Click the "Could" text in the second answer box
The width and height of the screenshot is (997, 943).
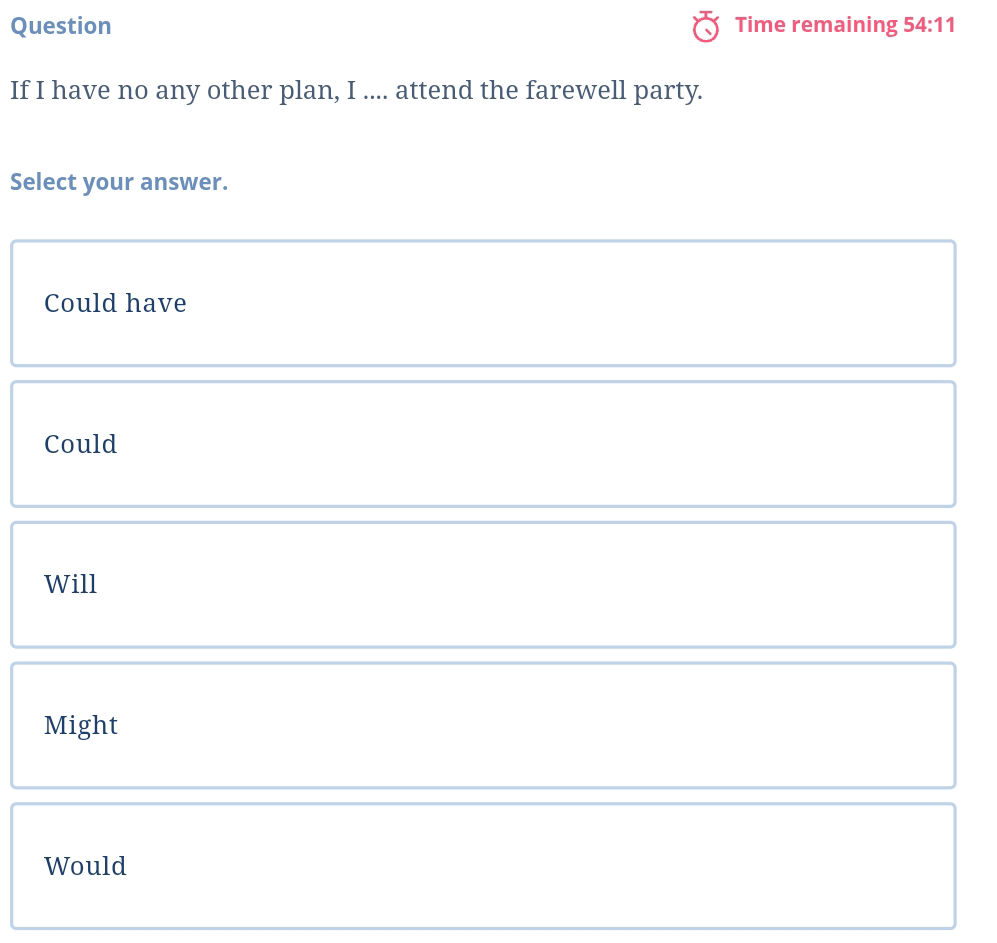[x=81, y=444]
